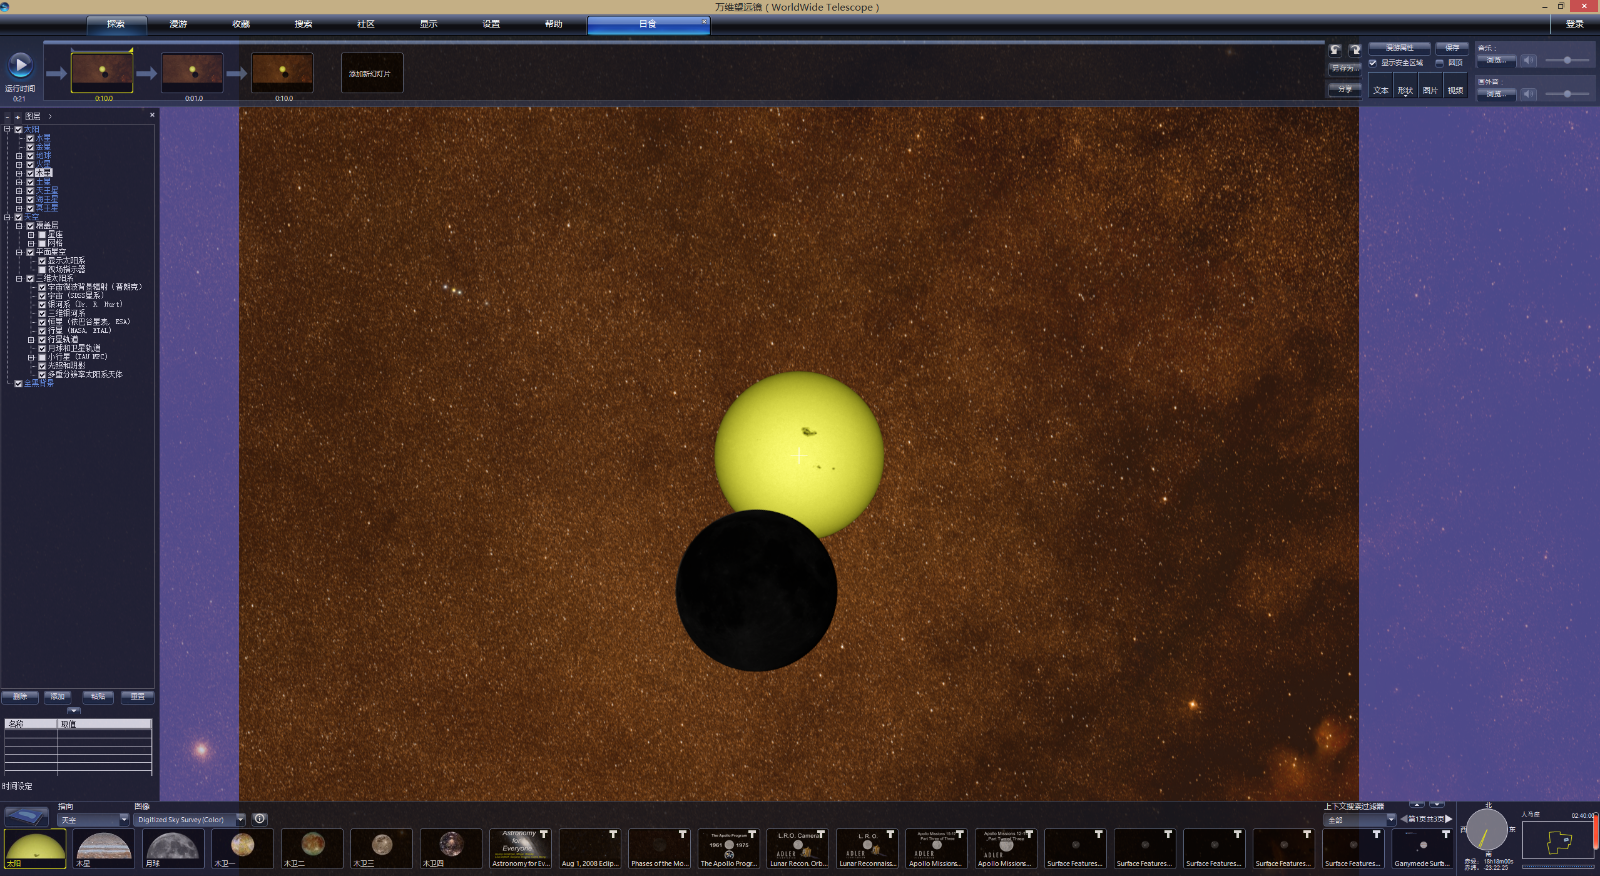Image resolution: width=1600 pixels, height=876 pixels.
Task: Expand the 地球 tree node
Action: [18, 156]
